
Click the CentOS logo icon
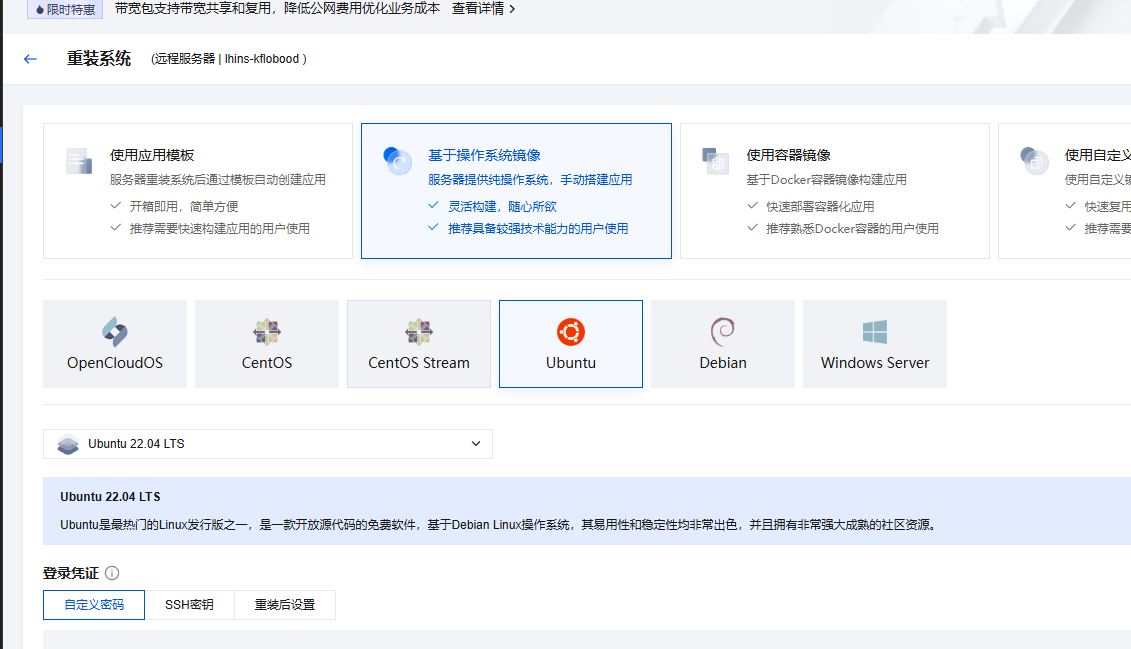point(267,332)
